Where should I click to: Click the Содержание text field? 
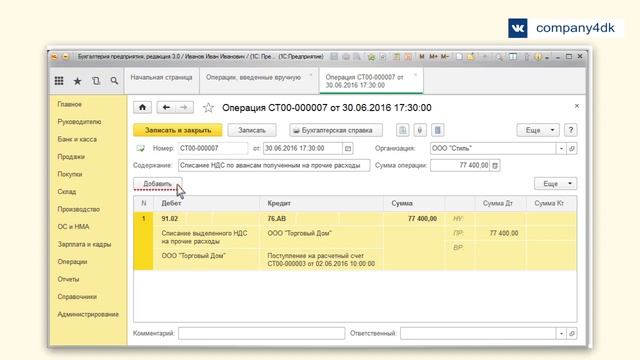pos(274,165)
